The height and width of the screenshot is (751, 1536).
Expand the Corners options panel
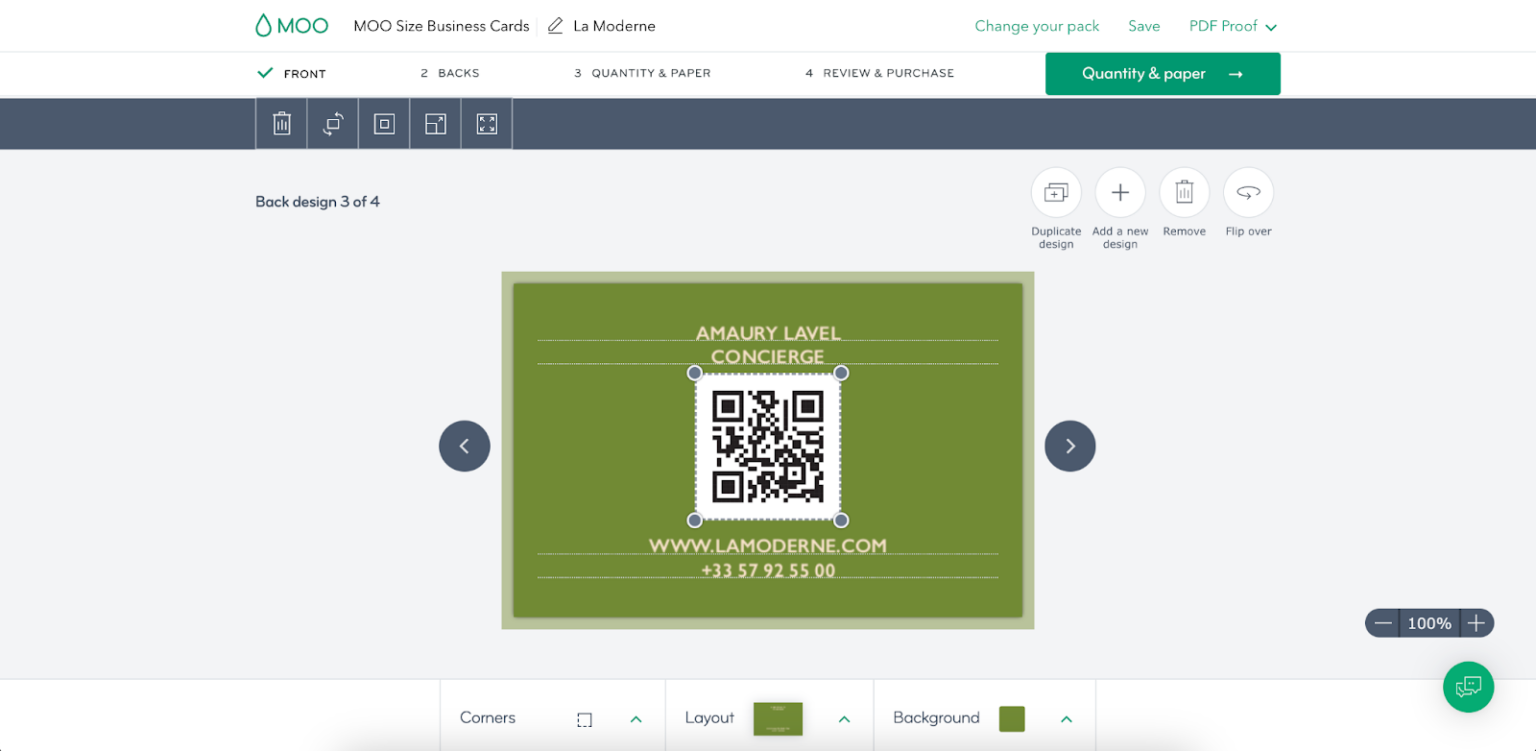[636, 719]
